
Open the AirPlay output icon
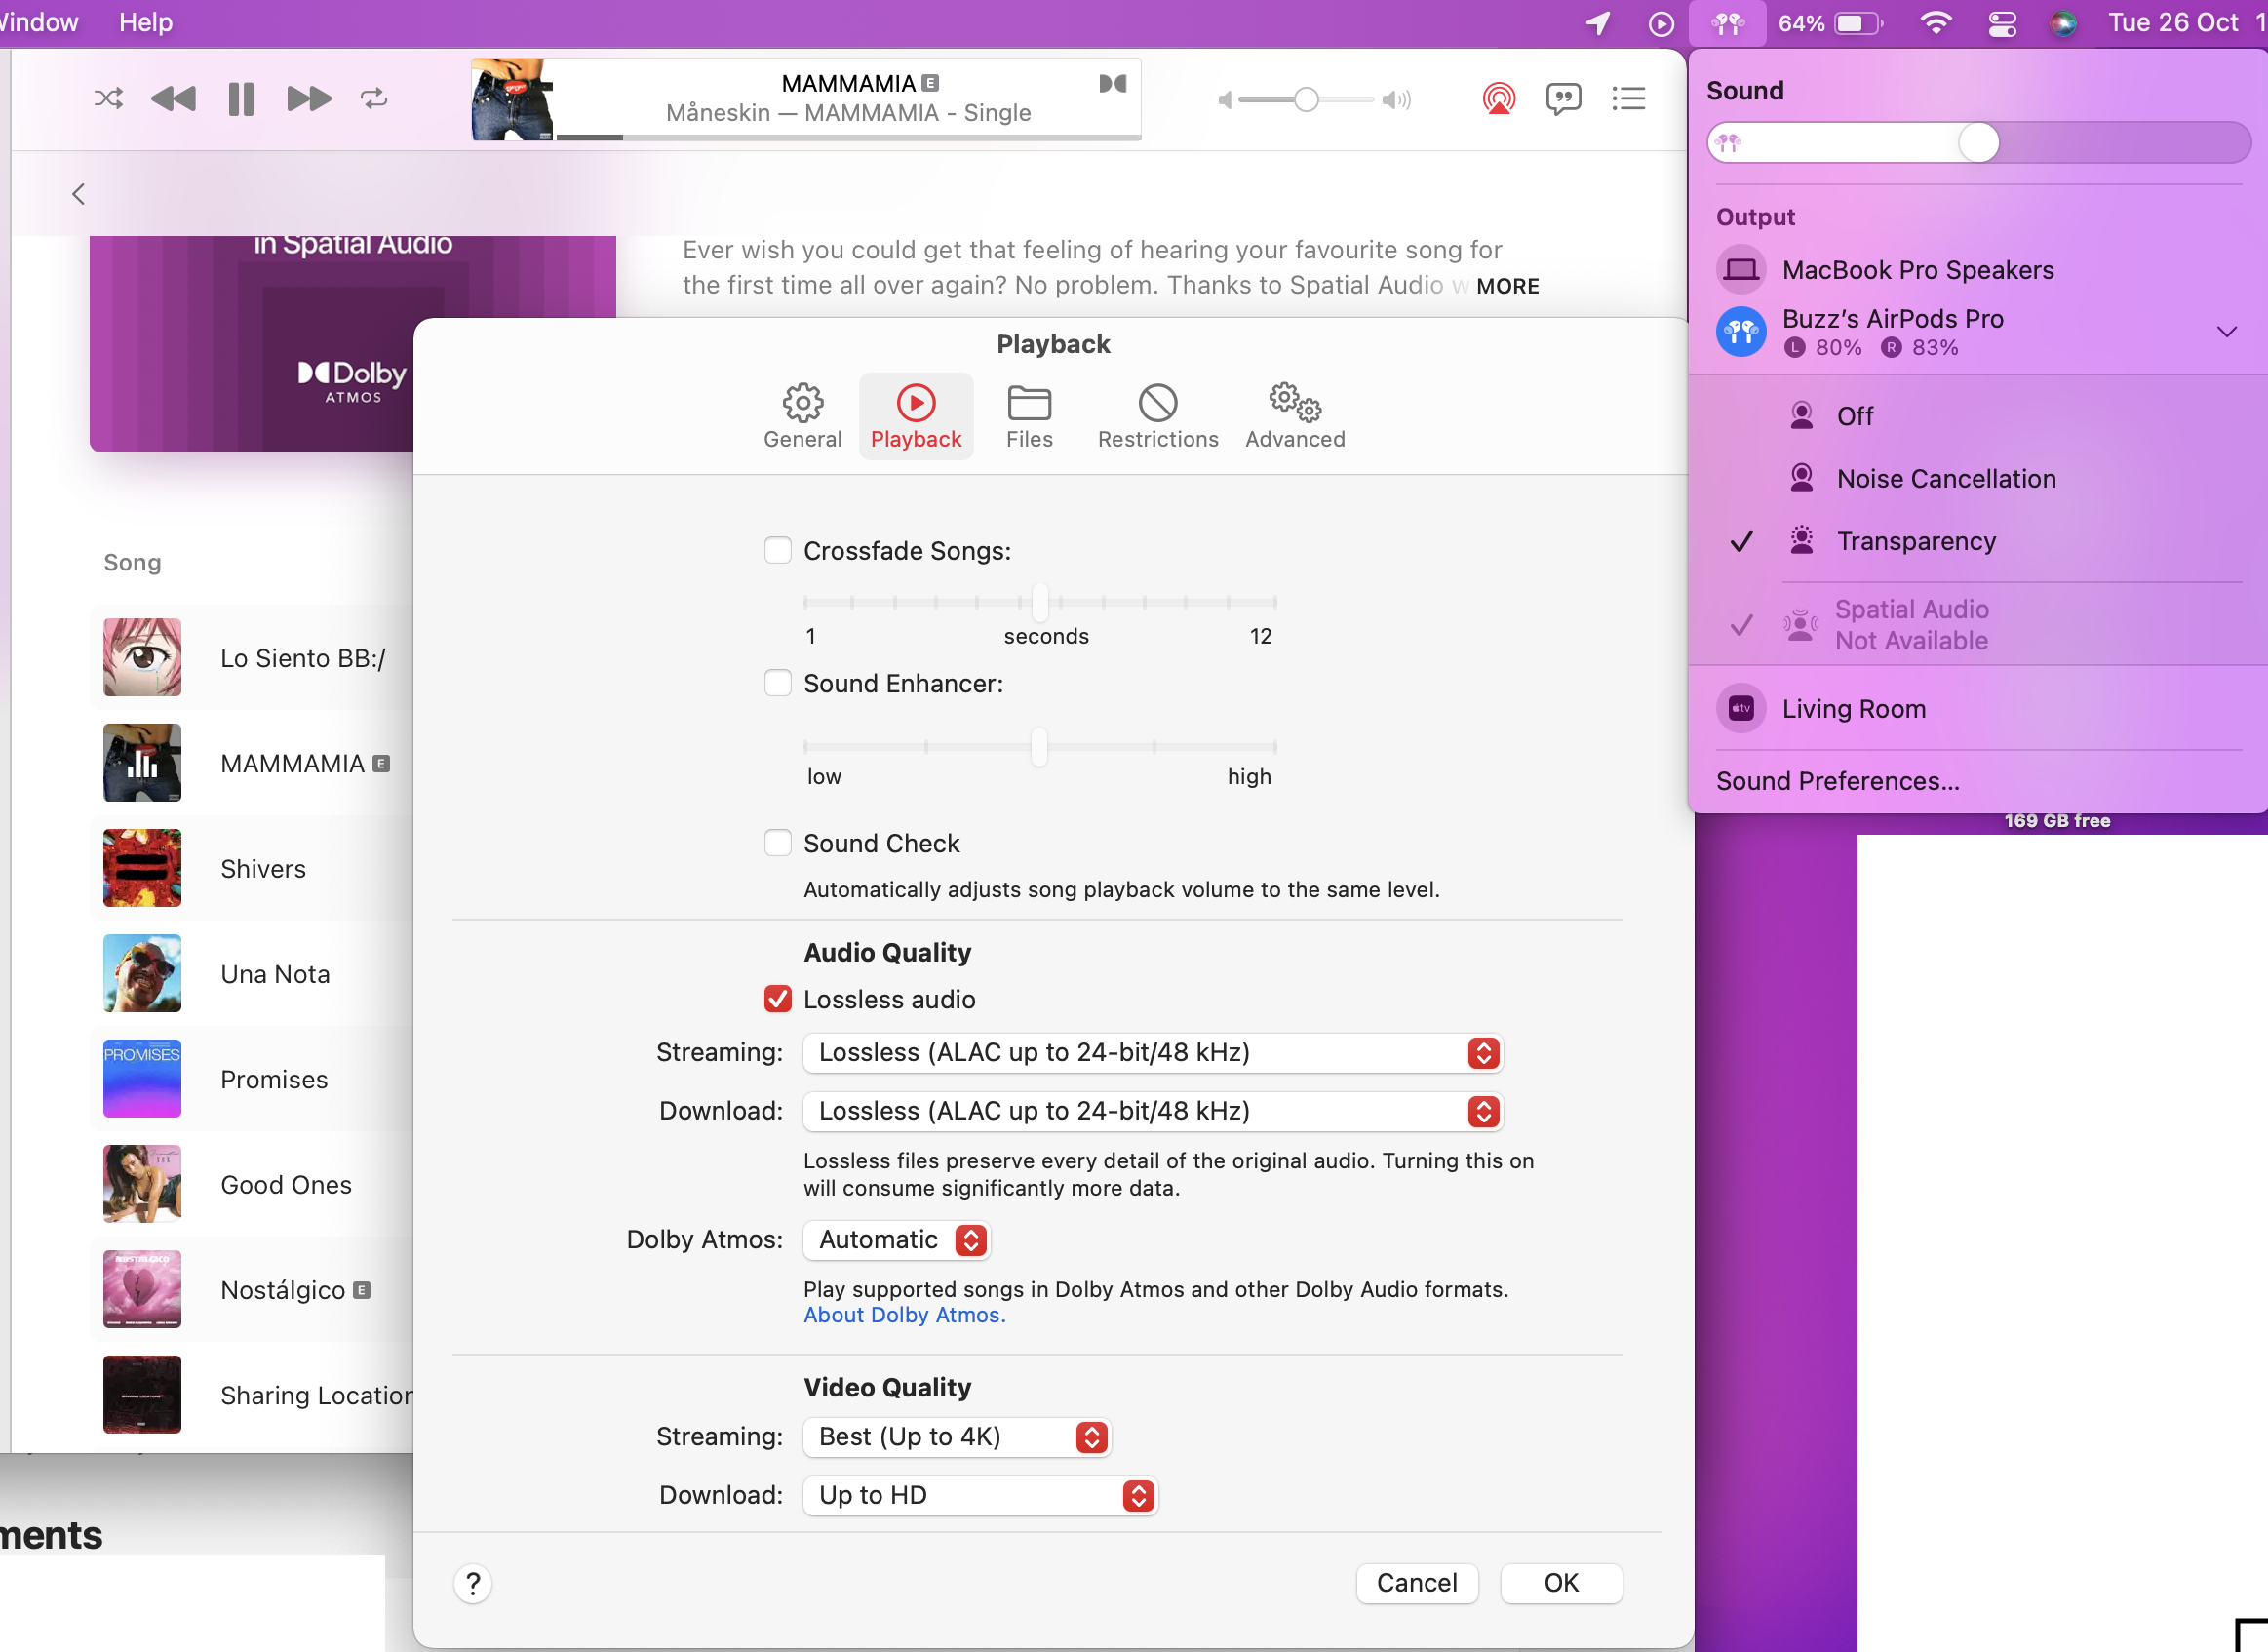1498,98
